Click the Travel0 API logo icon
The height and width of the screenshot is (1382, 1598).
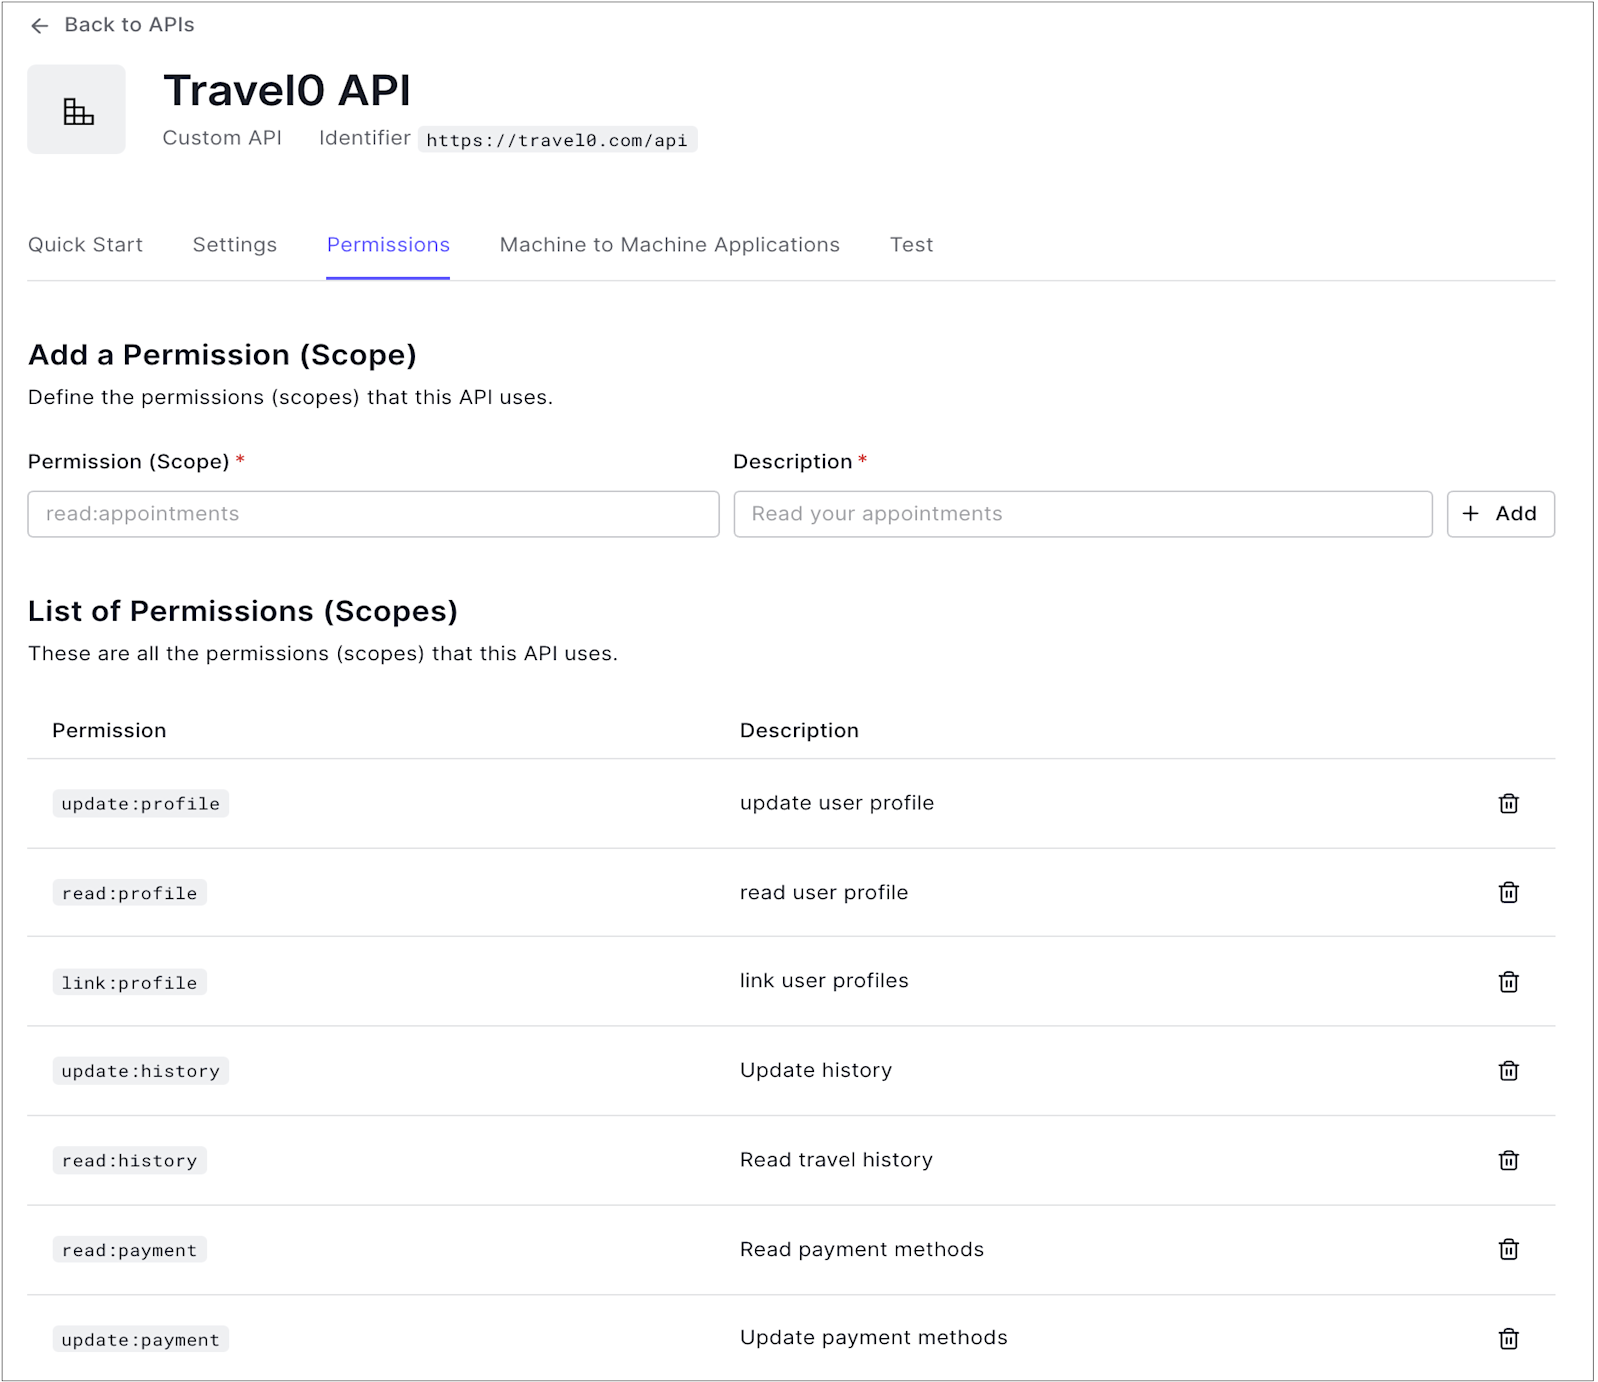click(77, 110)
